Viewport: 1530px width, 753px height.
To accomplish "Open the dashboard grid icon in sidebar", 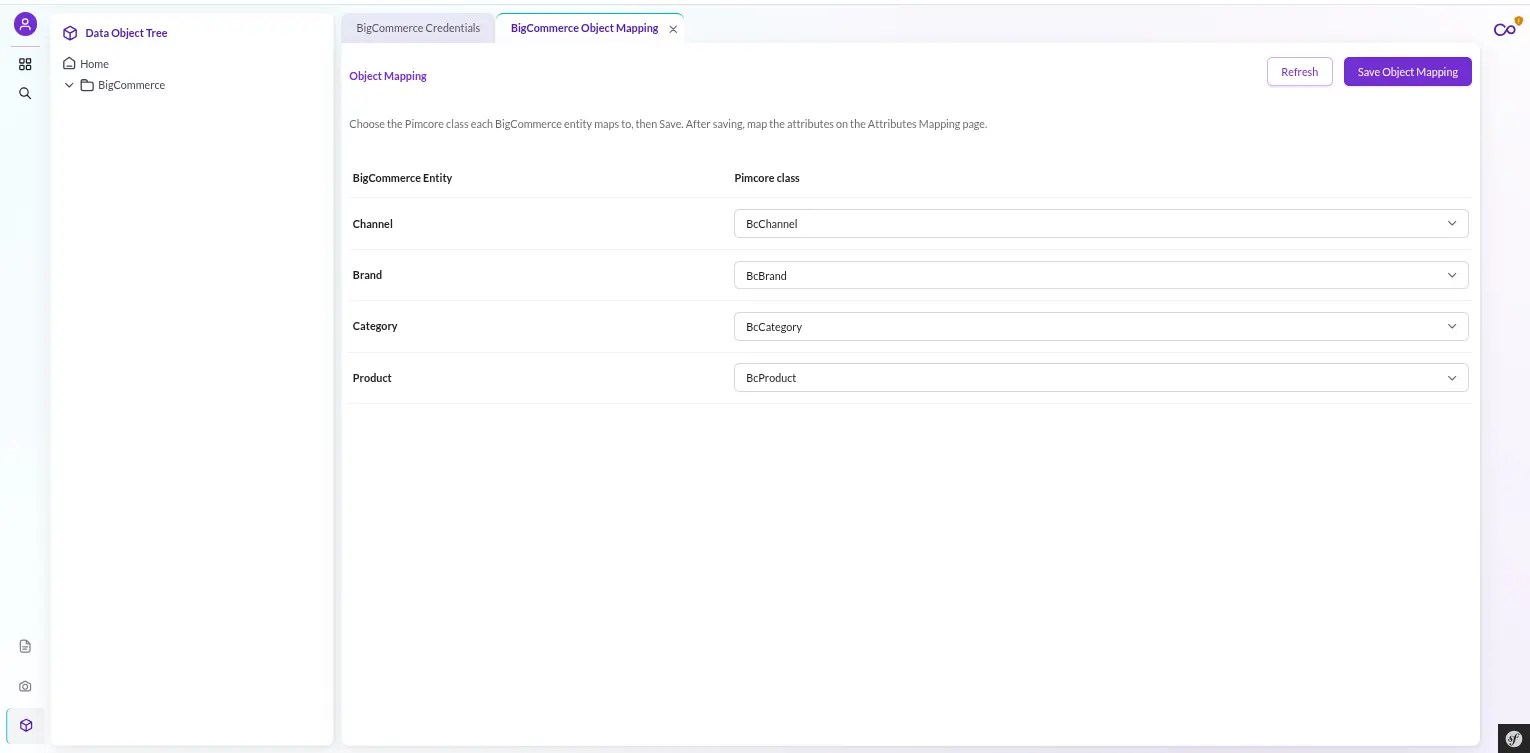I will [x=25, y=64].
